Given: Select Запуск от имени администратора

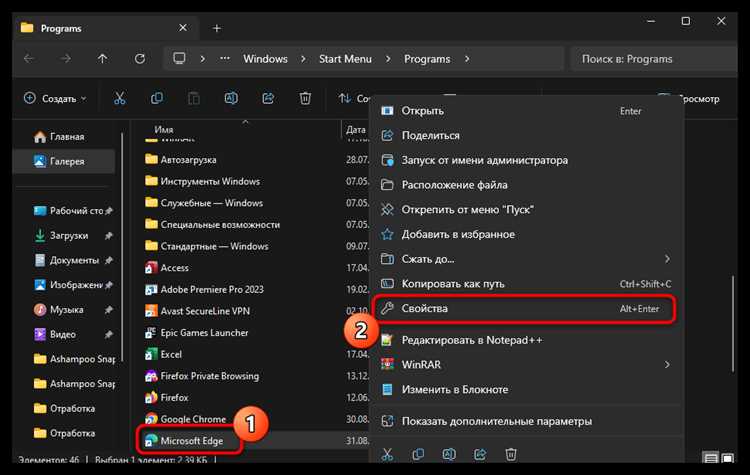Looking at the screenshot, I should (528, 160).
